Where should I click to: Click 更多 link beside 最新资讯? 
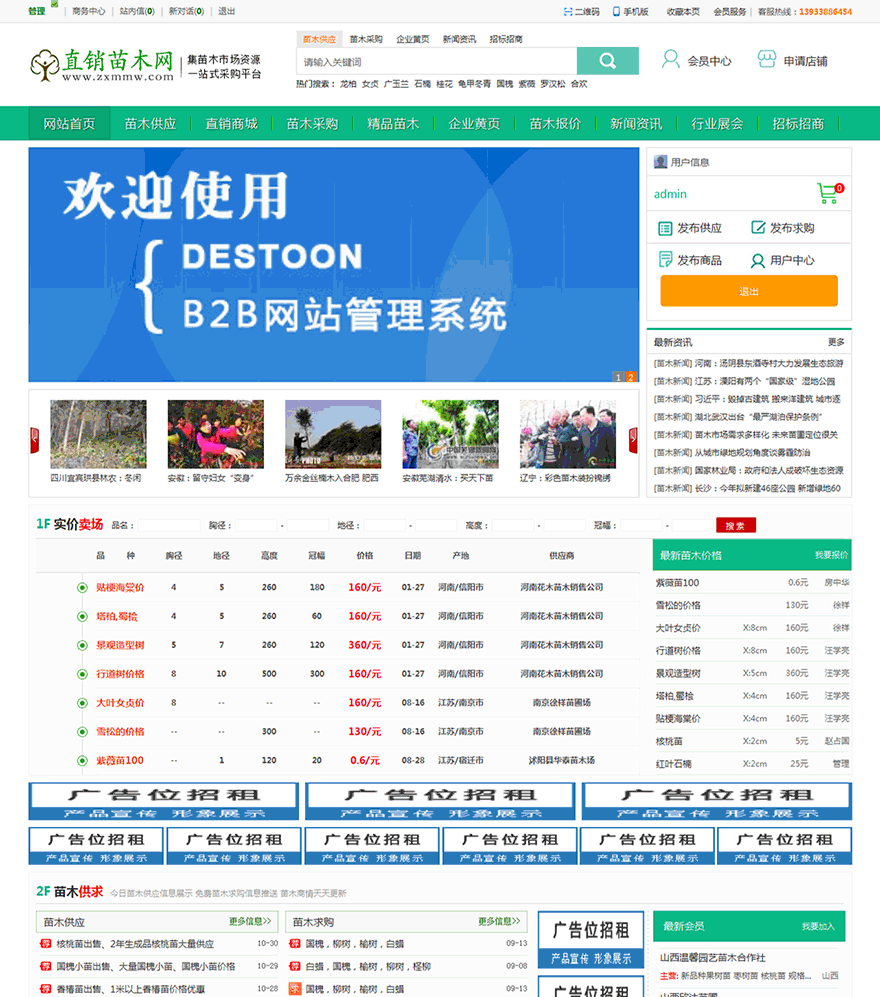coord(836,342)
